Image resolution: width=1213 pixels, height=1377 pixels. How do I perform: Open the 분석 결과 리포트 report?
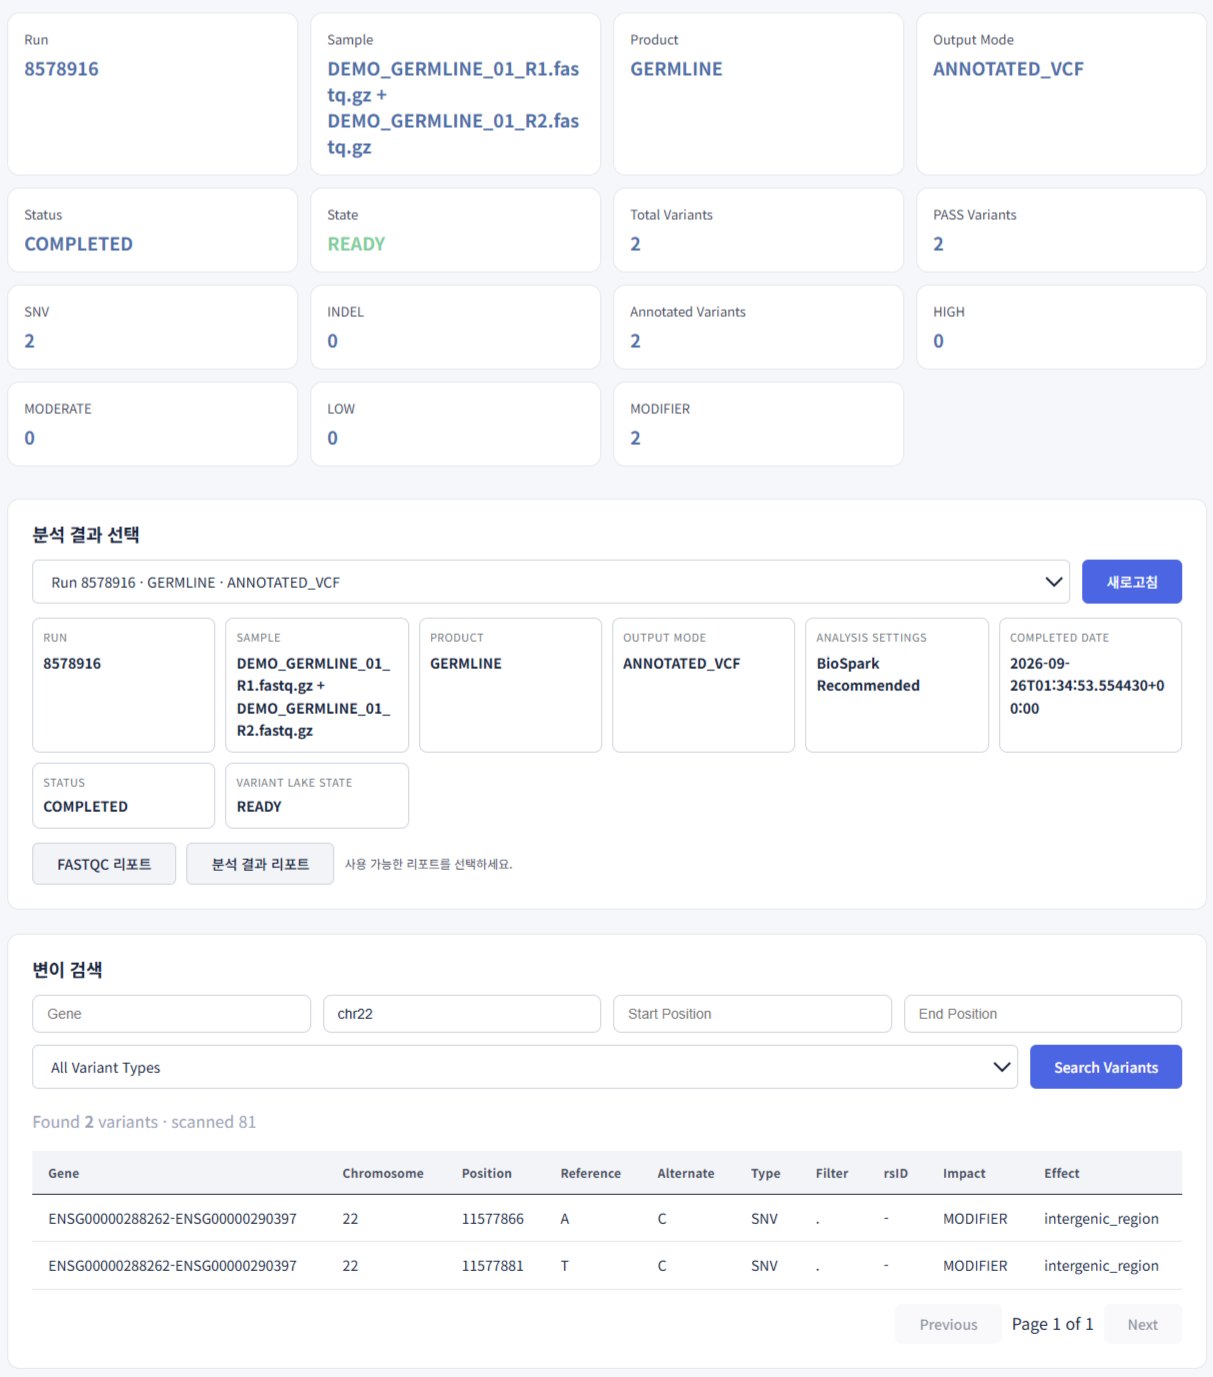point(260,864)
